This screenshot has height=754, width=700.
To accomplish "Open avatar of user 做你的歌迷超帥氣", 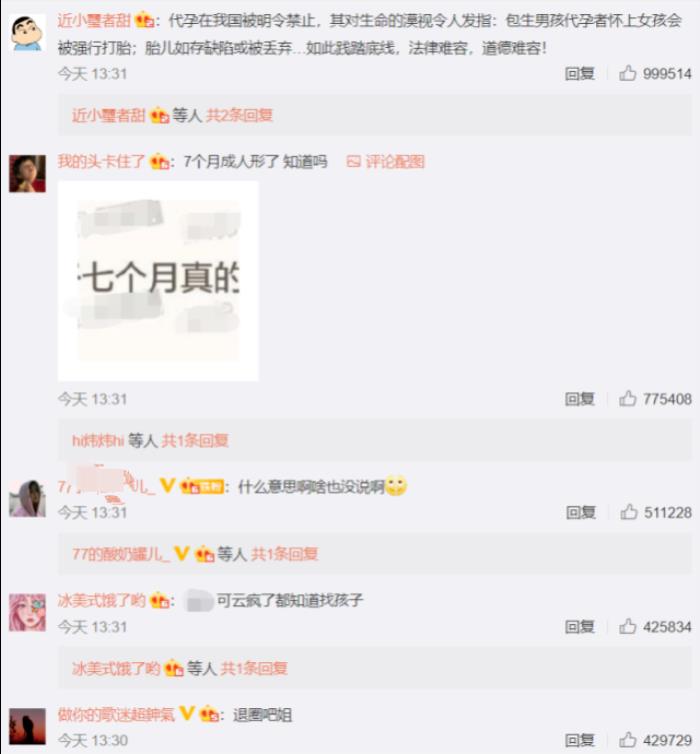I will [x=27, y=726].
